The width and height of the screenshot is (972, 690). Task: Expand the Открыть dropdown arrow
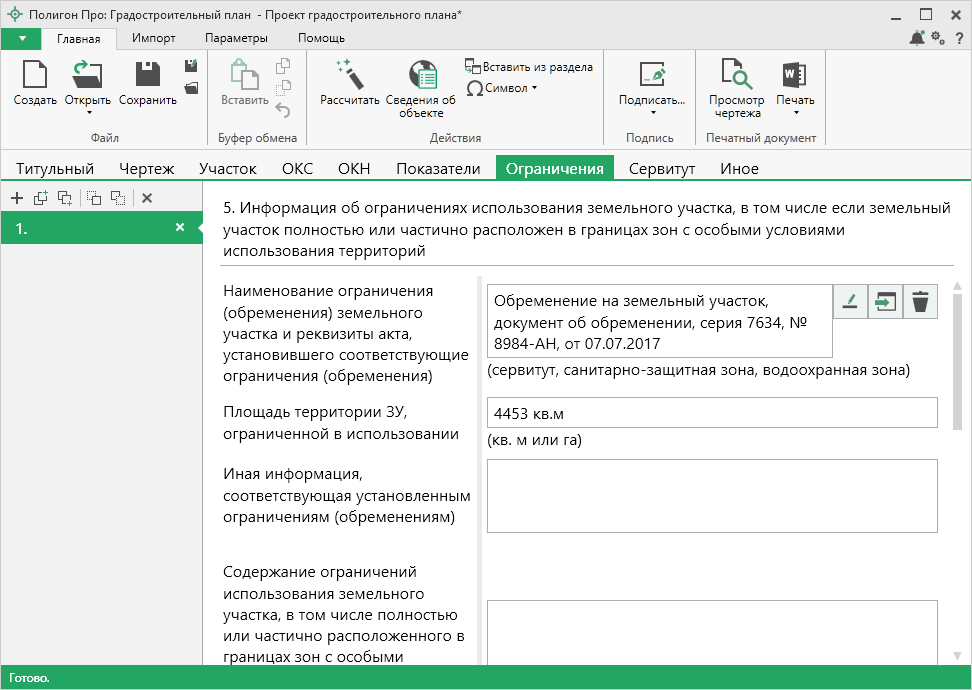click(x=88, y=113)
